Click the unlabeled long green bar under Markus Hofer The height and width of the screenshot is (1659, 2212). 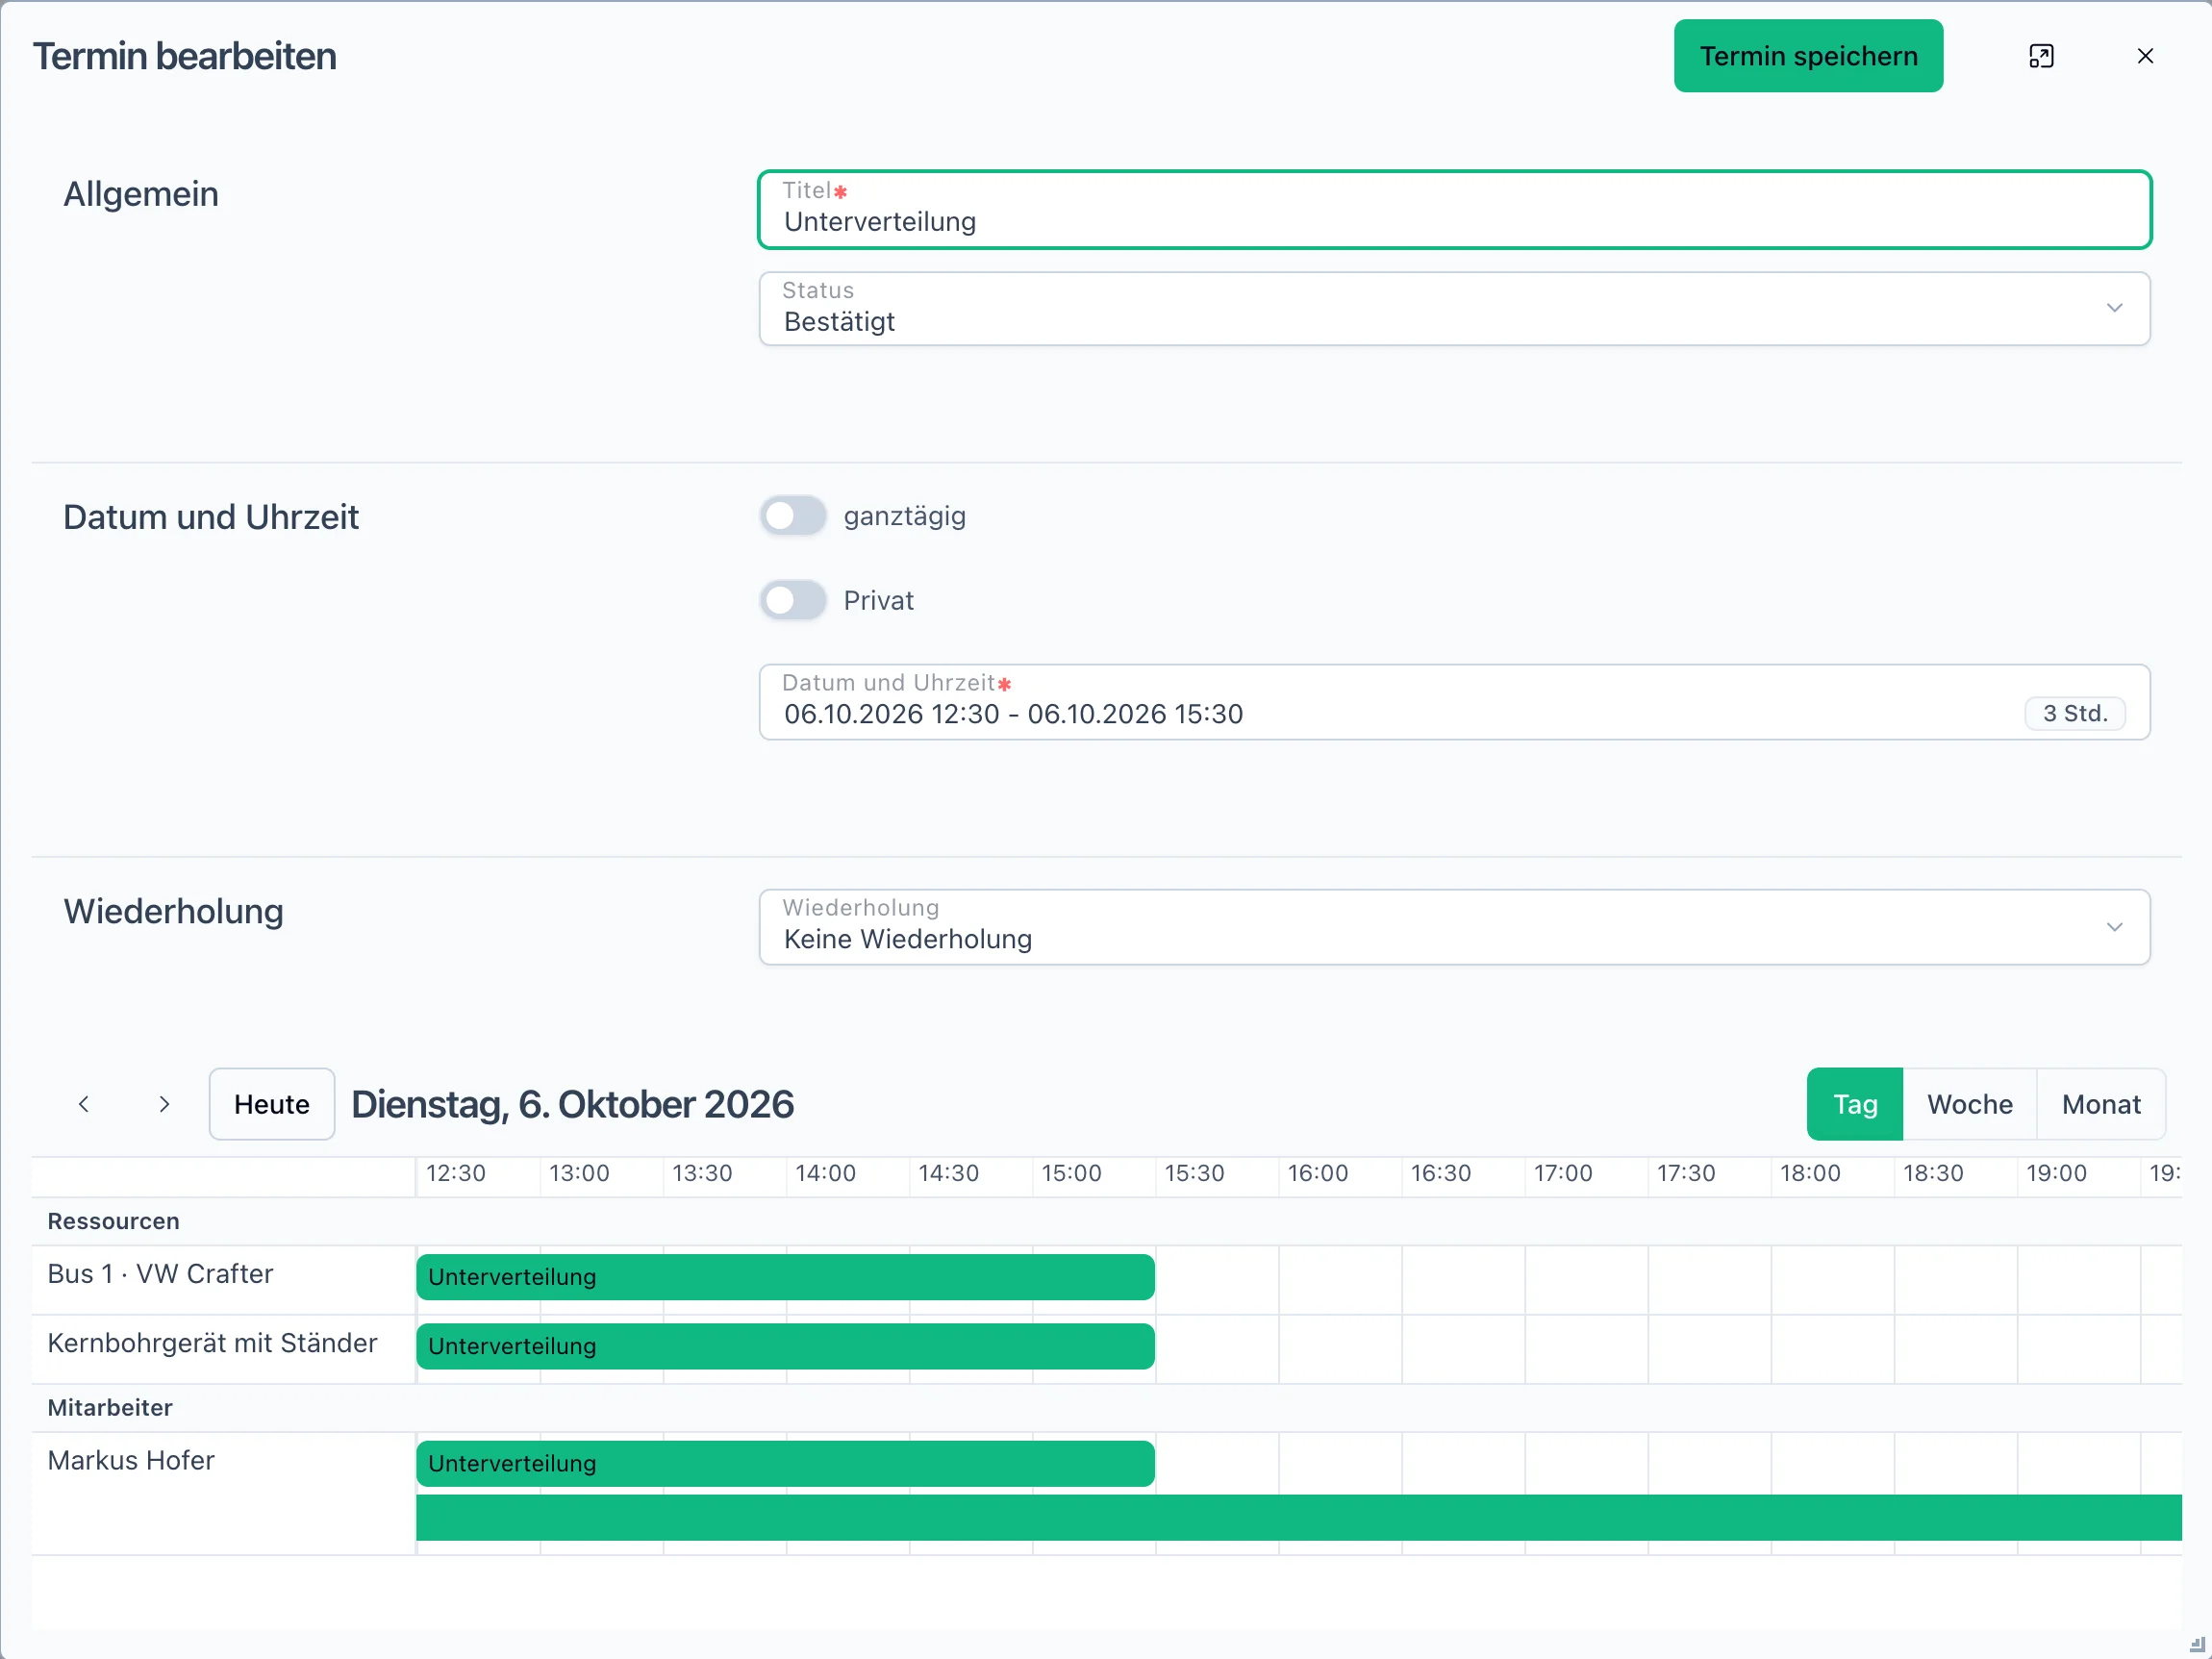coord(1298,1518)
